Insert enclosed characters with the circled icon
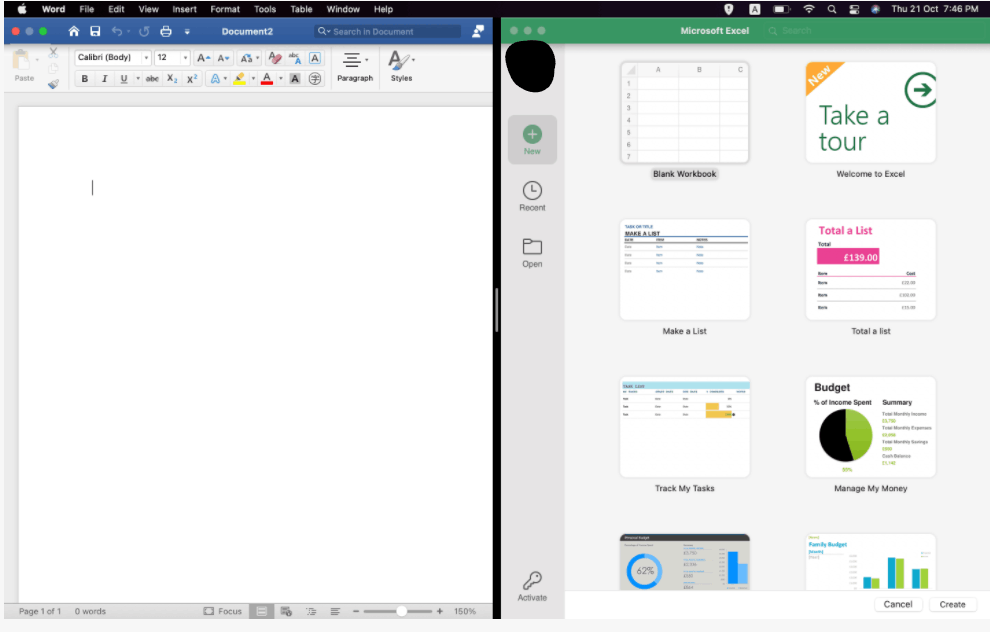Viewport: 990px width, 632px height. [315, 79]
